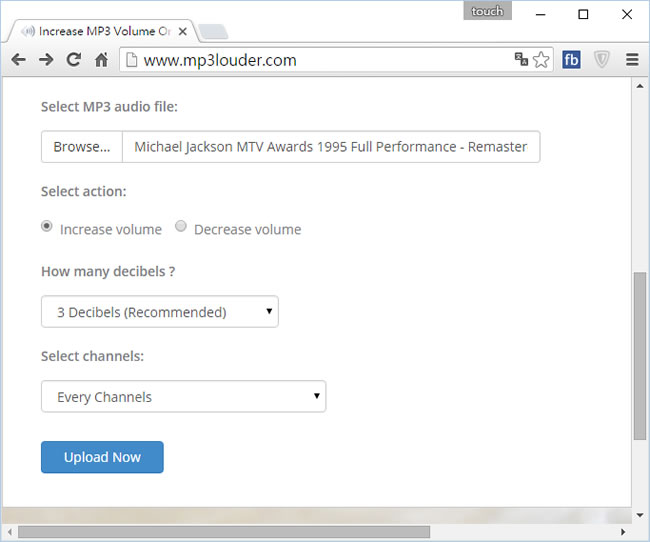Click the horizontal scrollbar thumb
The image size is (650, 542).
(x=225, y=532)
